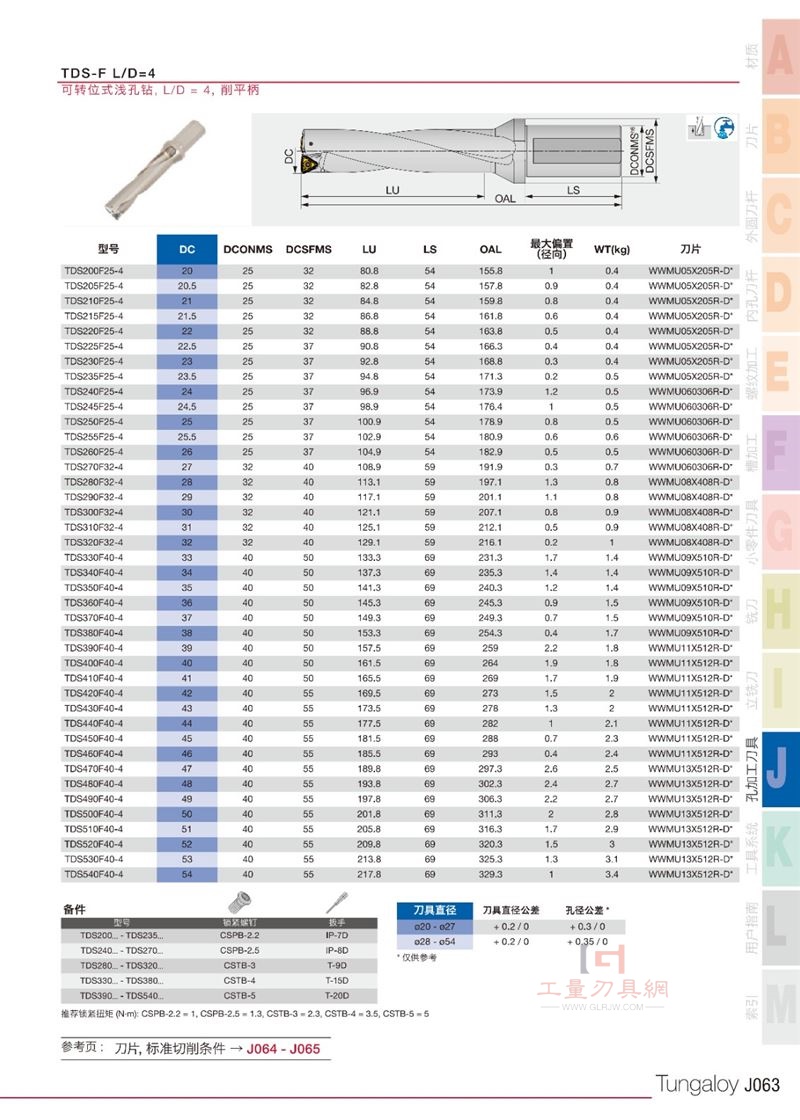The height and width of the screenshot is (1120, 800).
Task: Click the 备件 spare parts heading
Action: [x=74, y=909]
